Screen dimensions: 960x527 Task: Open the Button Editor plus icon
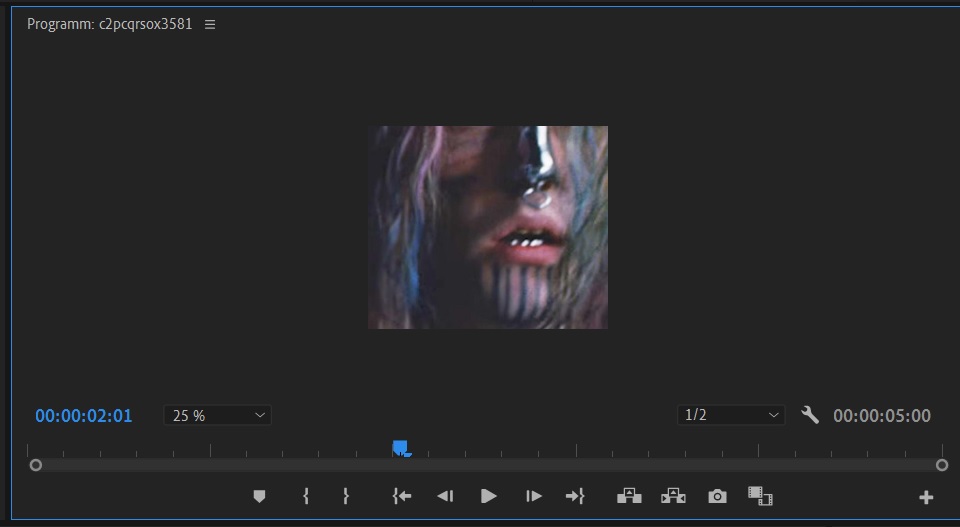point(926,497)
